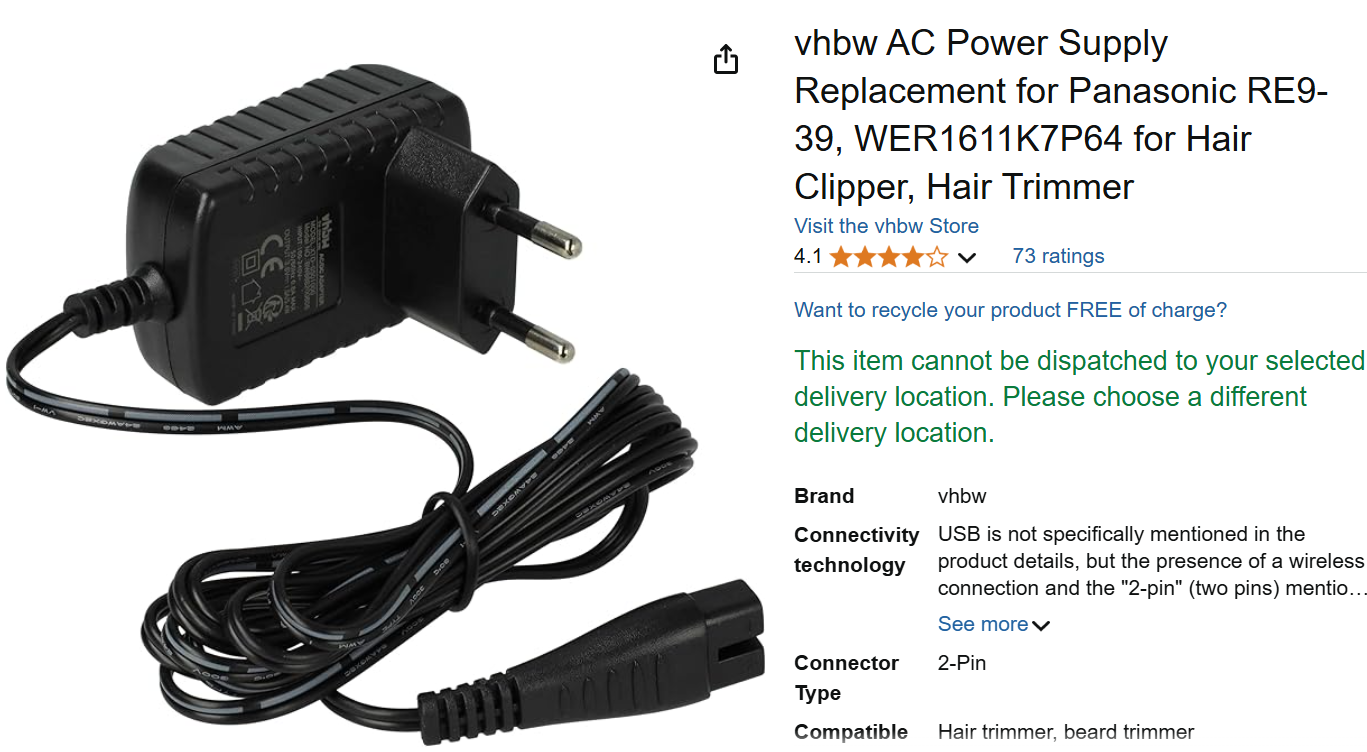Click the vhbw AC Power Supply product title

point(1061,115)
